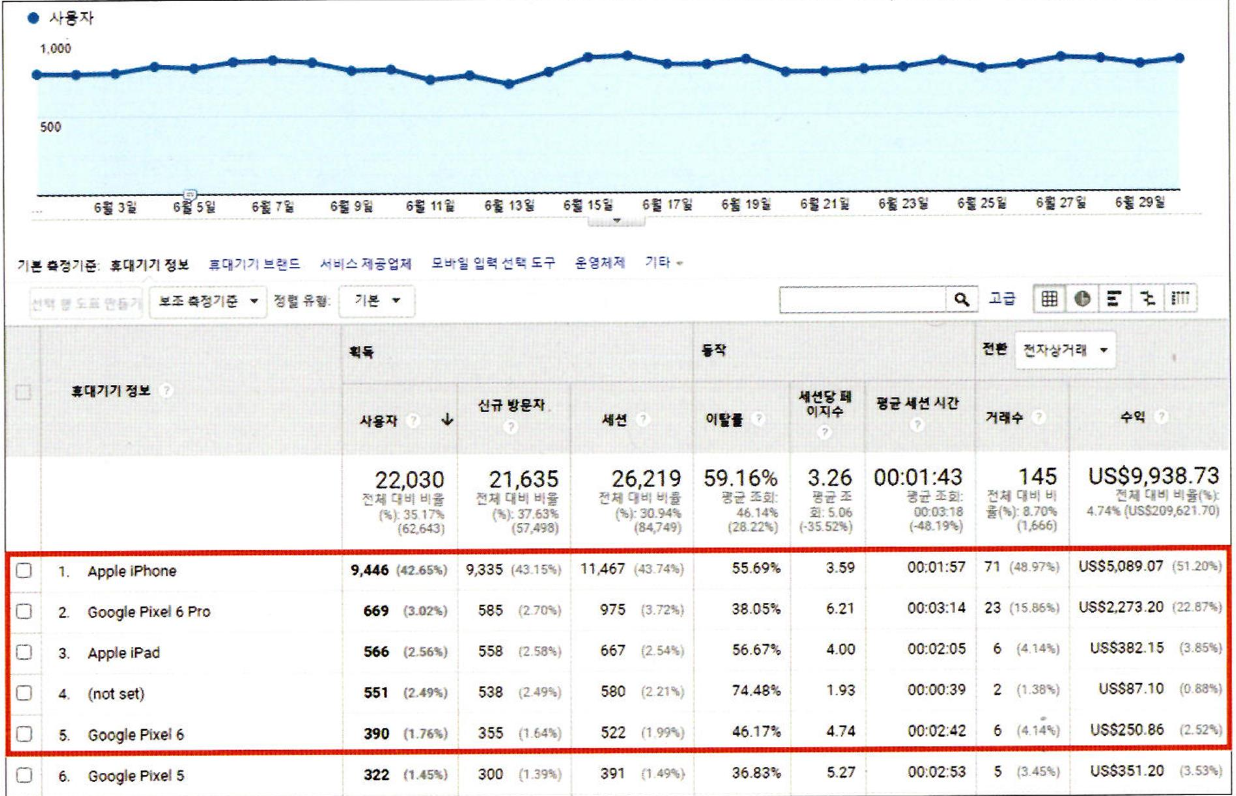Click the table search input field
The image size is (1236, 796).
tap(865, 299)
